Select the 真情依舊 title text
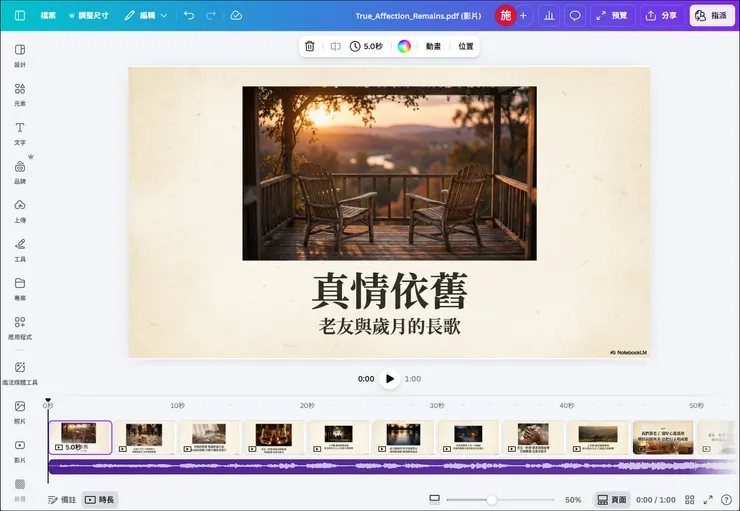 tap(390, 290)
